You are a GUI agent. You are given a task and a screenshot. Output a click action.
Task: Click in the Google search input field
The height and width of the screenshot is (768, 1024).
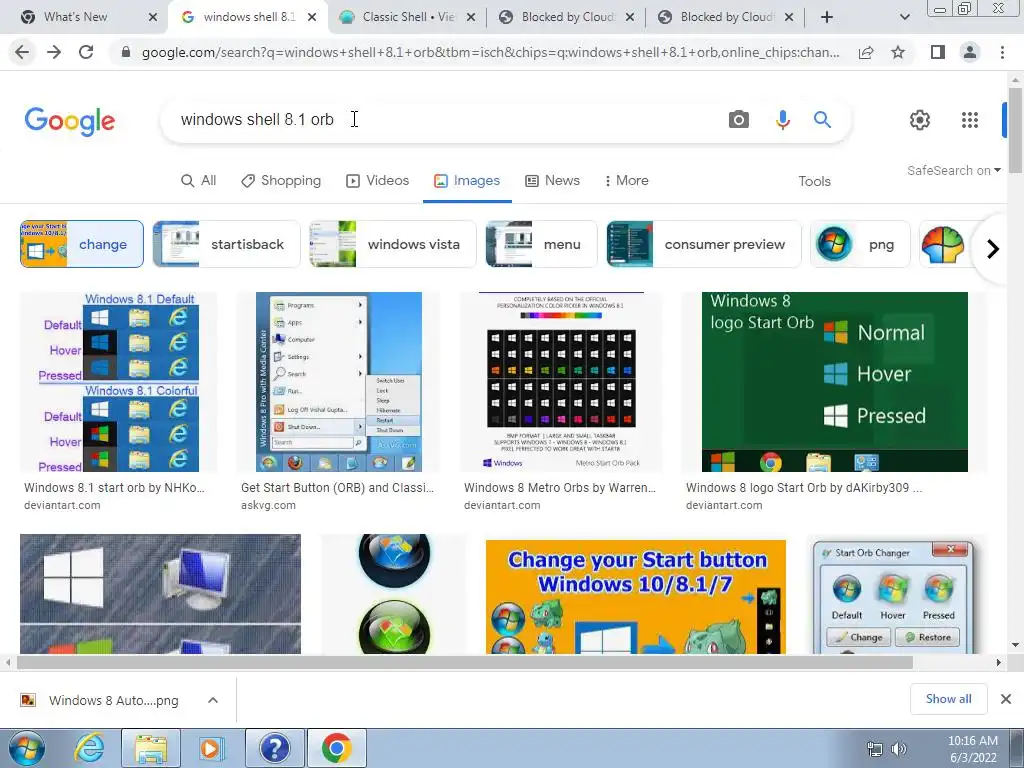444,120
